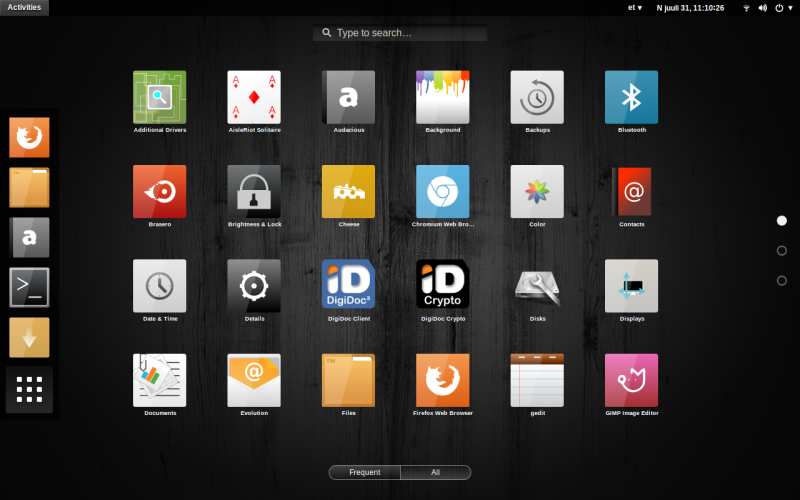Launch Firefox Web Browser from grid
800x500 pixels.
tap(443, 381)
